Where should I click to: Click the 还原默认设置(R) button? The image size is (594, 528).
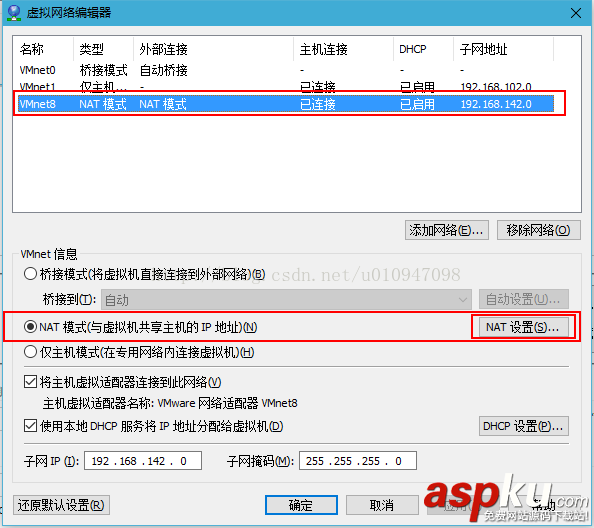[x=61, y=505]
